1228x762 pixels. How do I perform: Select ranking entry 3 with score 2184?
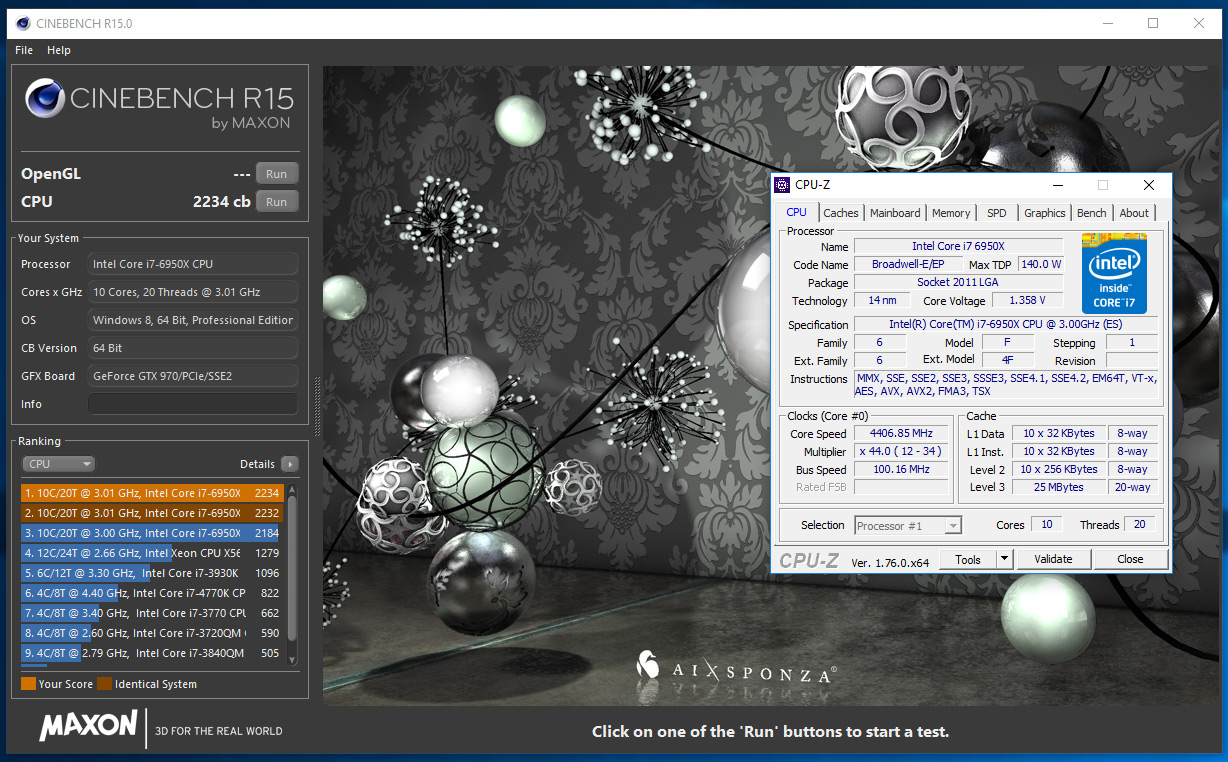click(152, 533)
